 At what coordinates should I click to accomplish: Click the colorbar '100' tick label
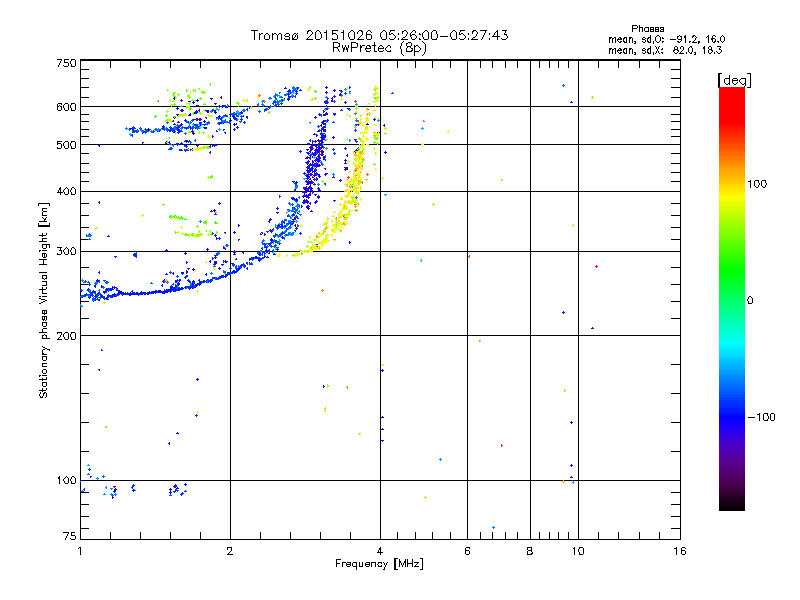pyautogui.click(x=757, y=184)
